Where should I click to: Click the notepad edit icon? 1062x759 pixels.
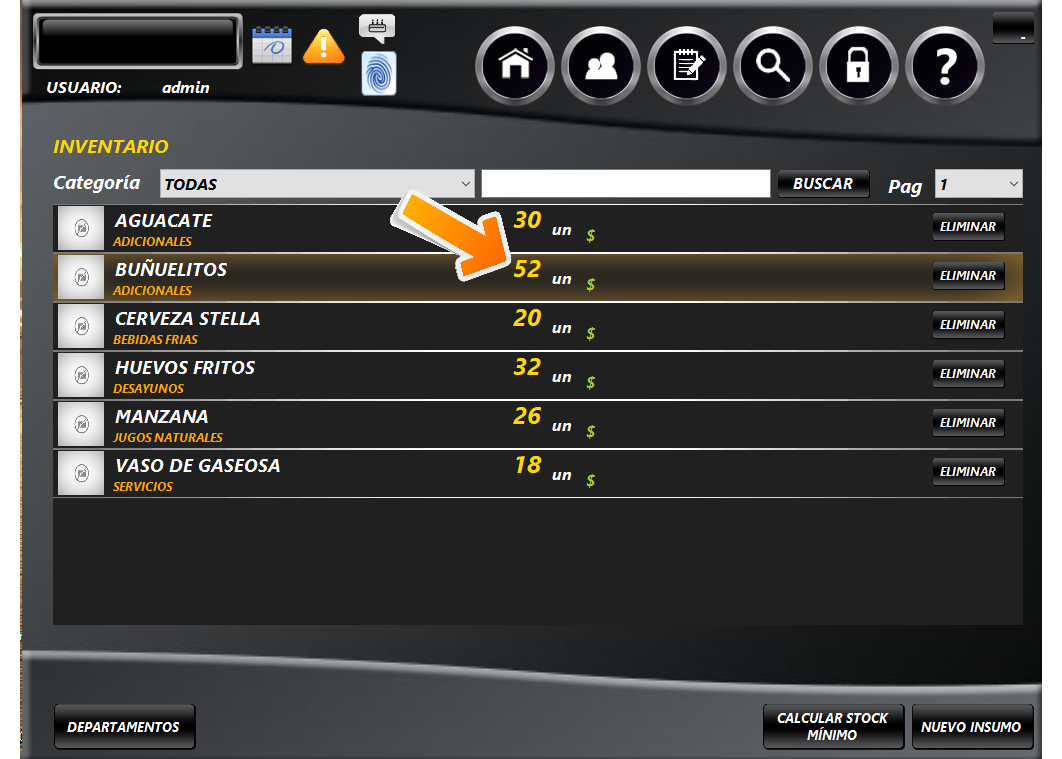click(687, 66)
